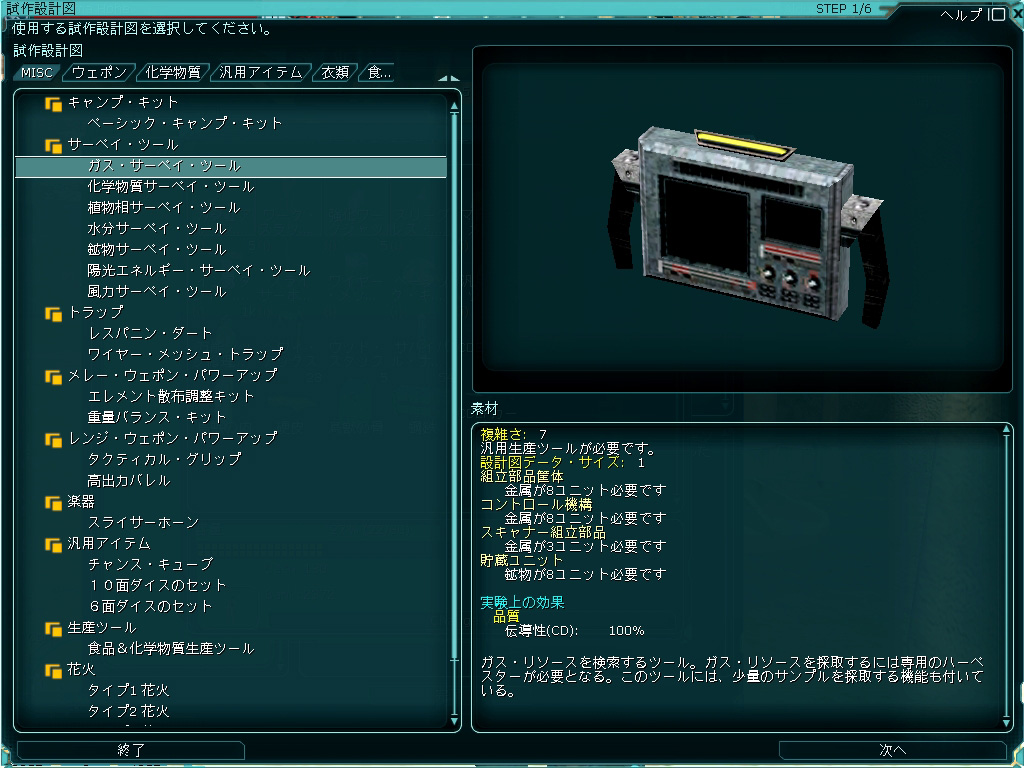Close the 試作設計図 window

click(x=1017, y=14)
